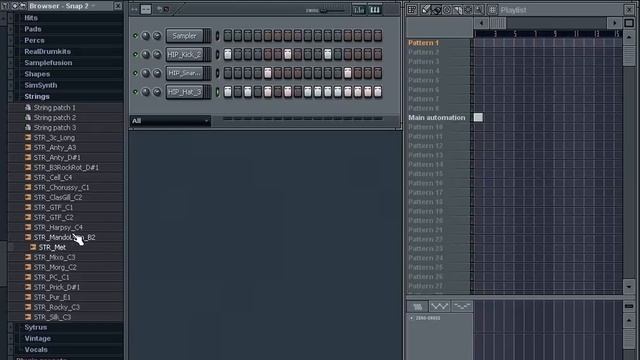Click the STR_Cell_C4 sample icon
The width and height of the screenshot is (640, 360).
tap(28, 177)
